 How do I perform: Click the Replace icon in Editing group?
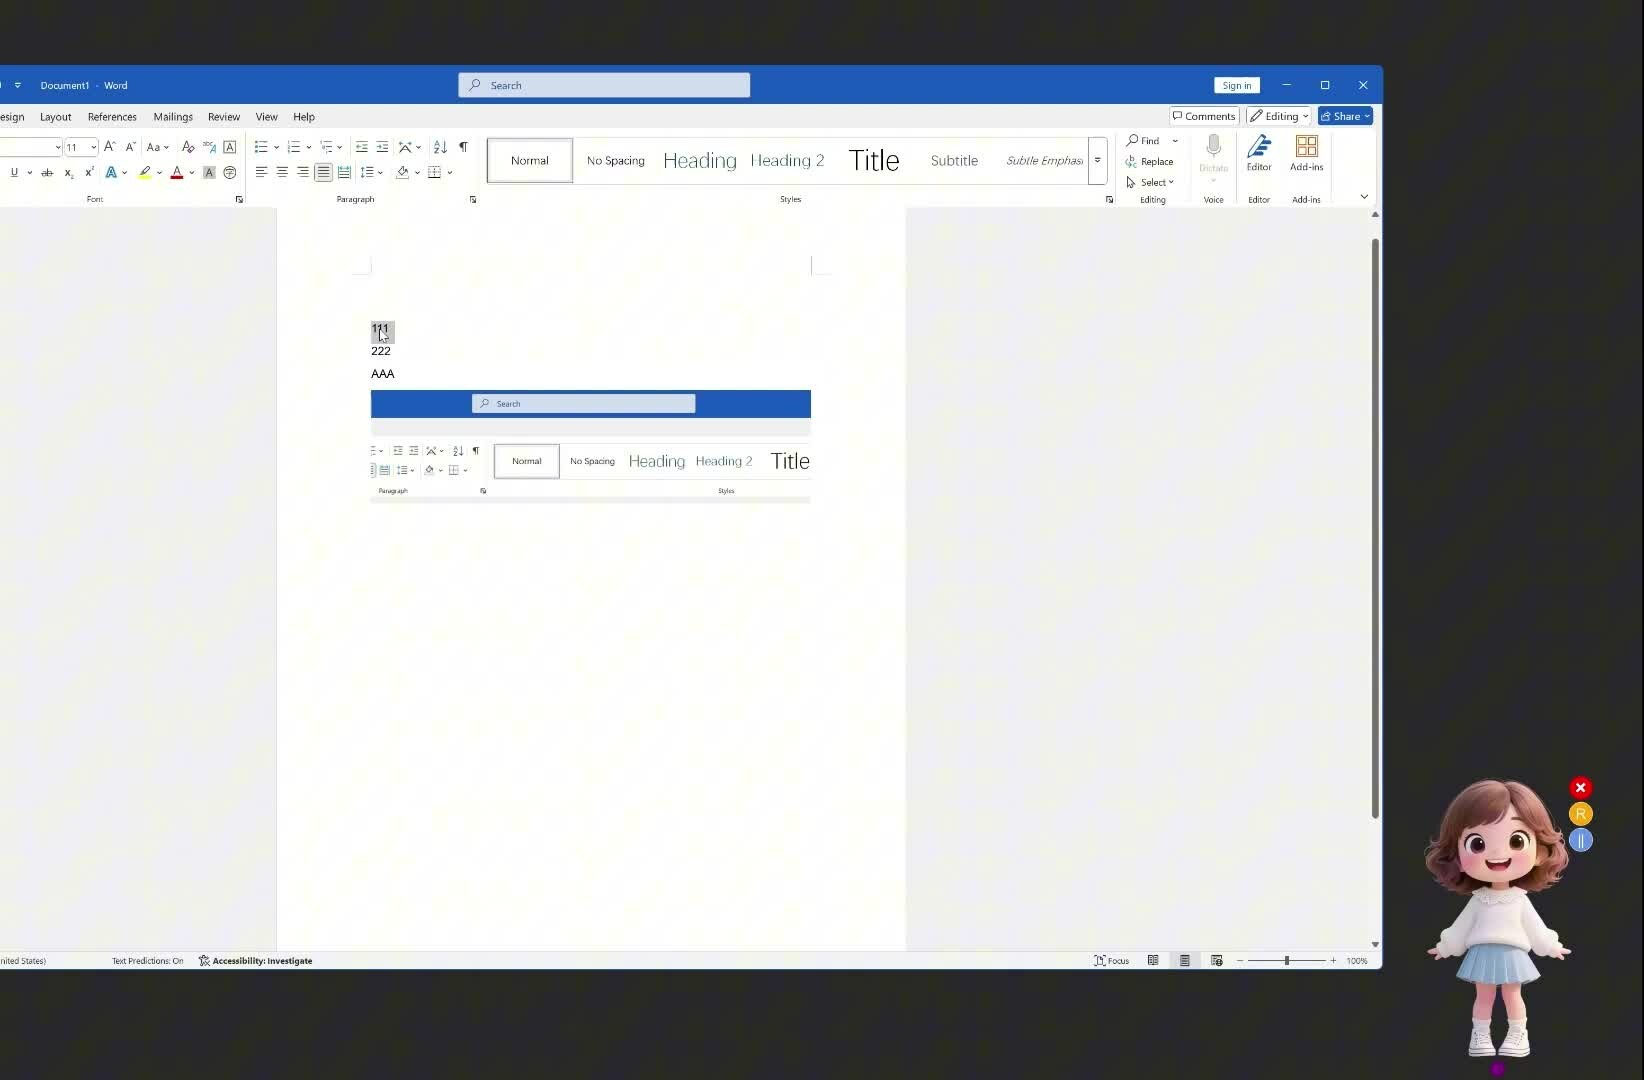(x=1149, y=161)
